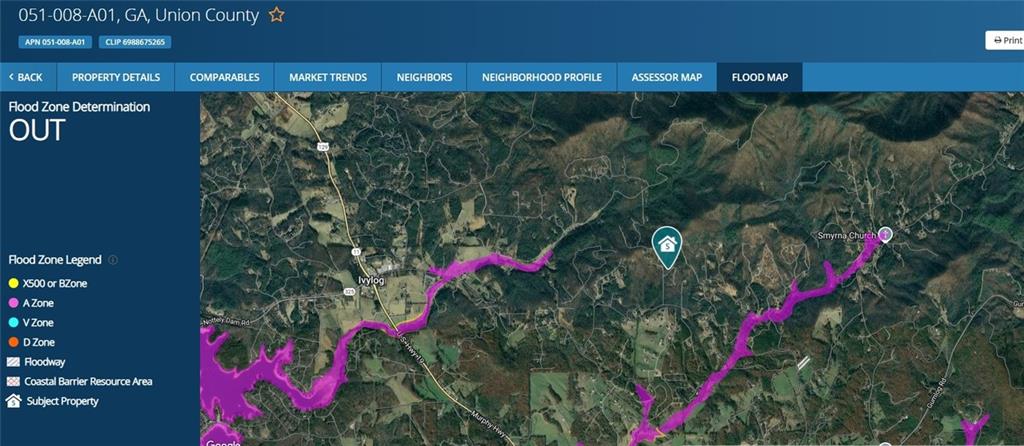Click the subject property house pin on map
Screen dimensions: 1024x446
point(667,247)
